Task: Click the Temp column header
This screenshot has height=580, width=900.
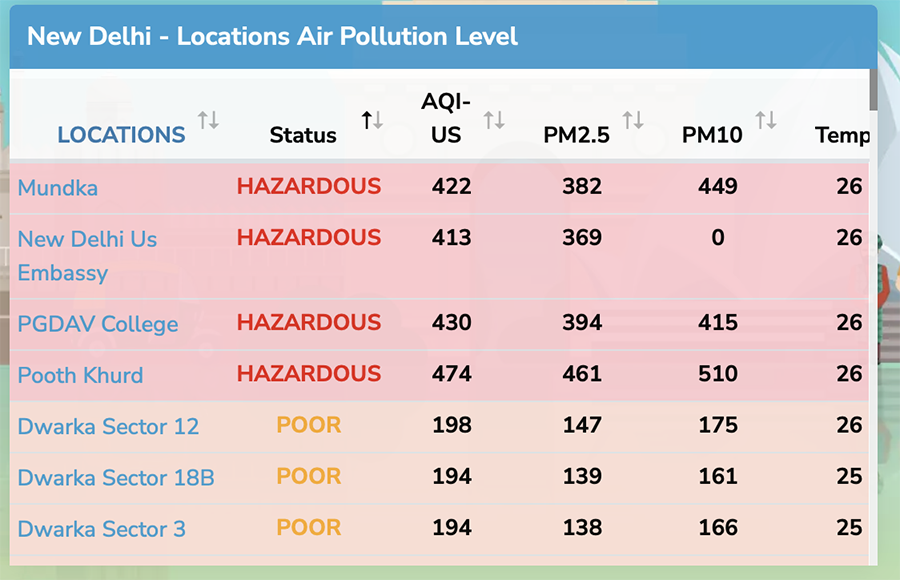Action: [x=842, y=135]
